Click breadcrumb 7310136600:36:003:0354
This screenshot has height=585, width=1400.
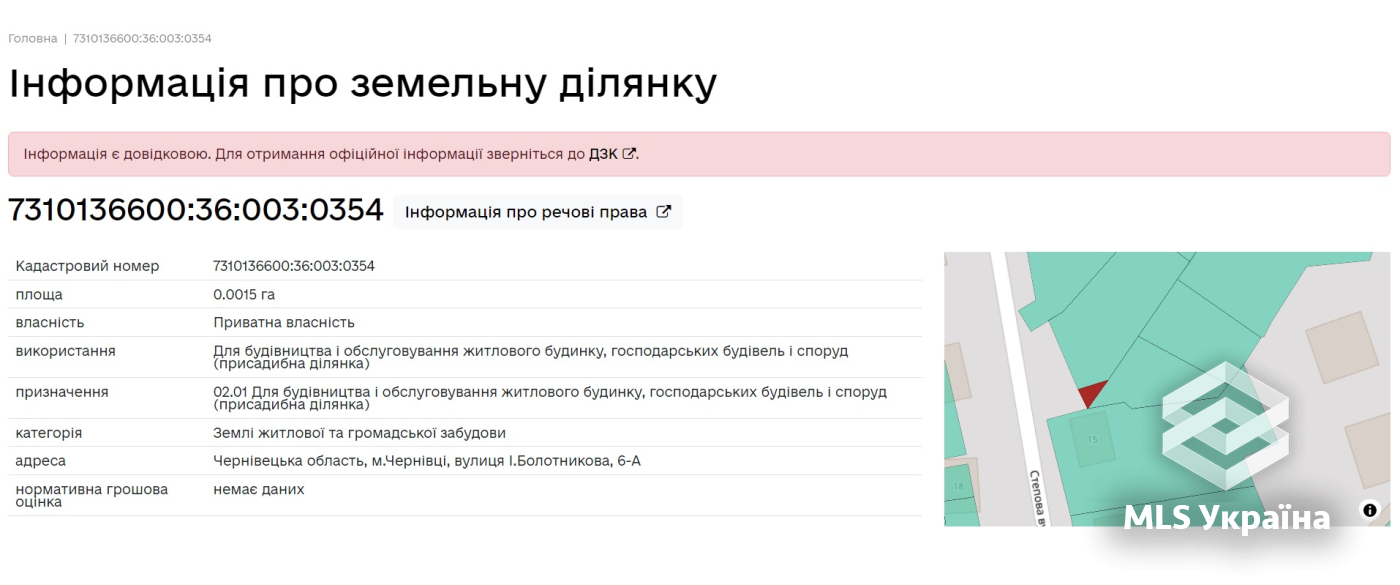coord(142,38)
